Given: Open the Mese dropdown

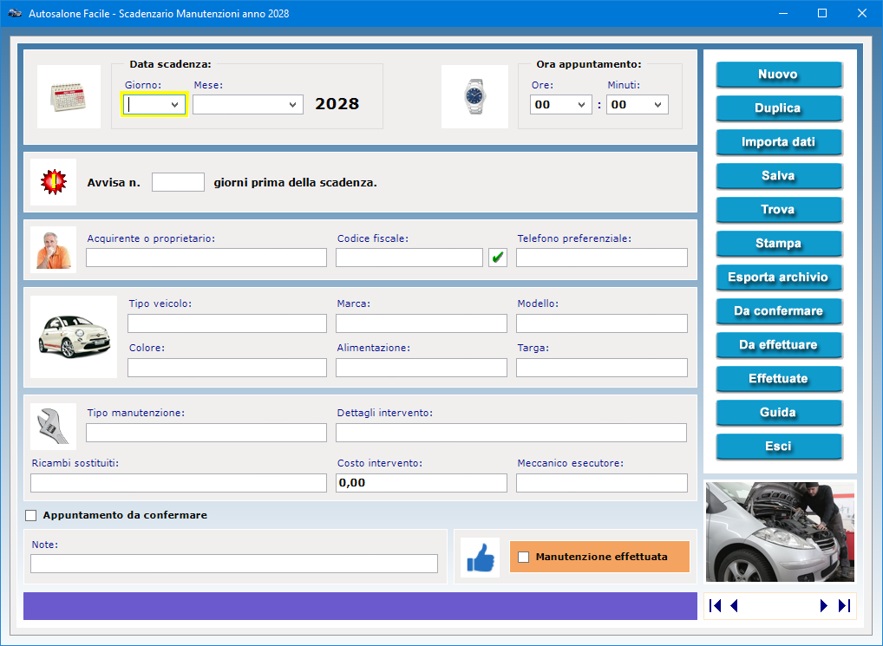Looking at the screenshot, I should point(293,105).
